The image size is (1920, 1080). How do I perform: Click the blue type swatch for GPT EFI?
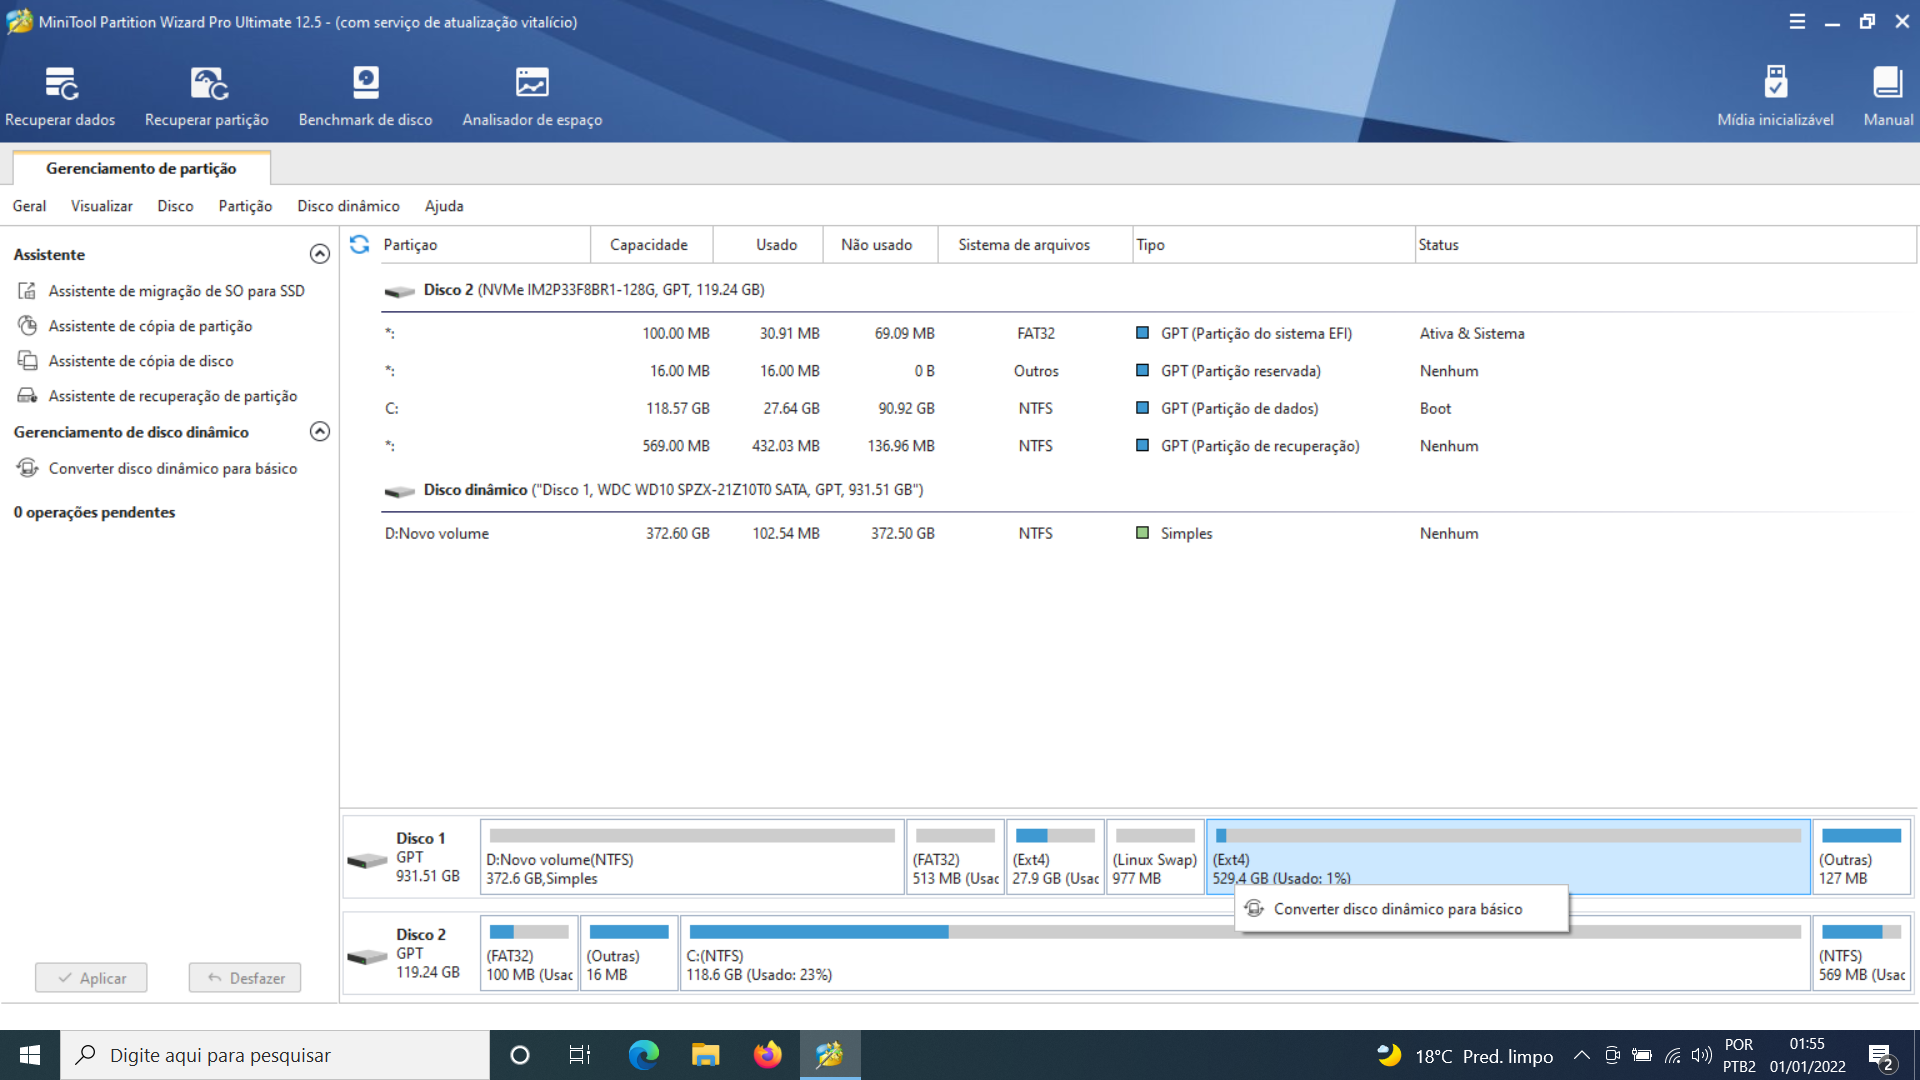point(1142,333)
